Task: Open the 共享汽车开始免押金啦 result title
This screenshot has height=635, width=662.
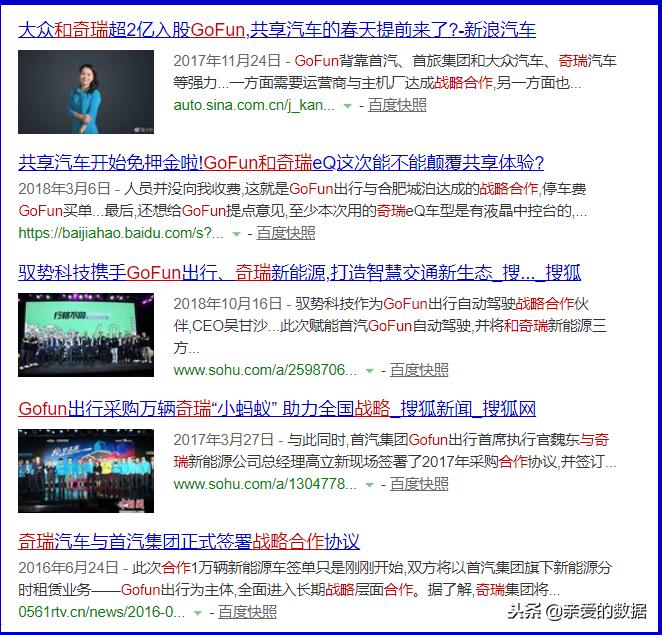Action: pyautogui.click(x=281, y=163)
